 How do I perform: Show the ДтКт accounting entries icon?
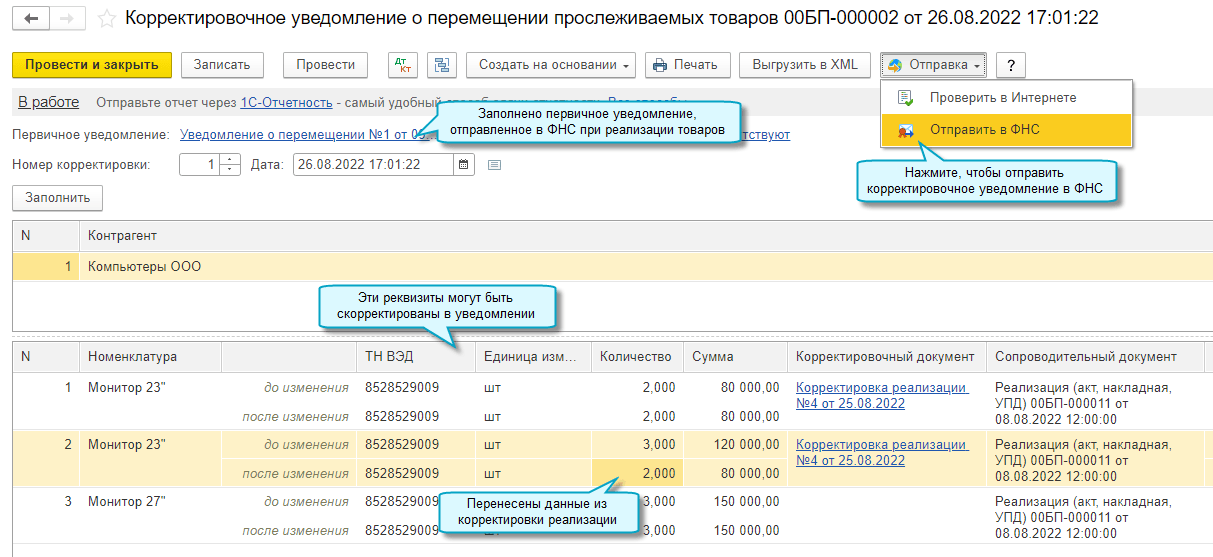[x=402, y=65]
